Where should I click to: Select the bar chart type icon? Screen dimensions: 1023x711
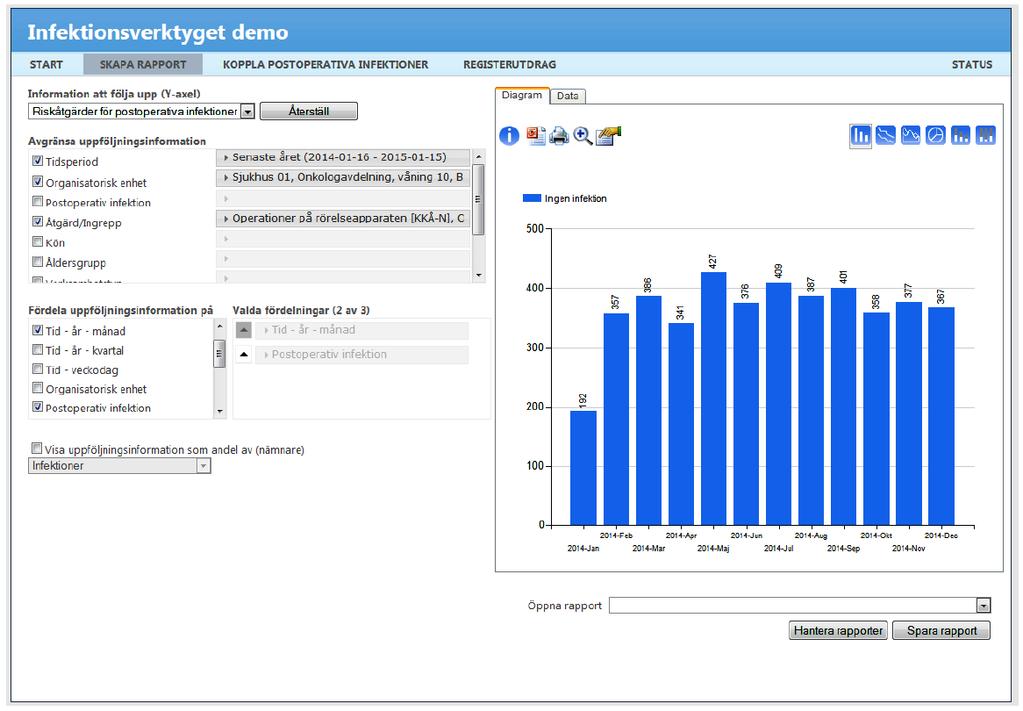pos(861,136)
